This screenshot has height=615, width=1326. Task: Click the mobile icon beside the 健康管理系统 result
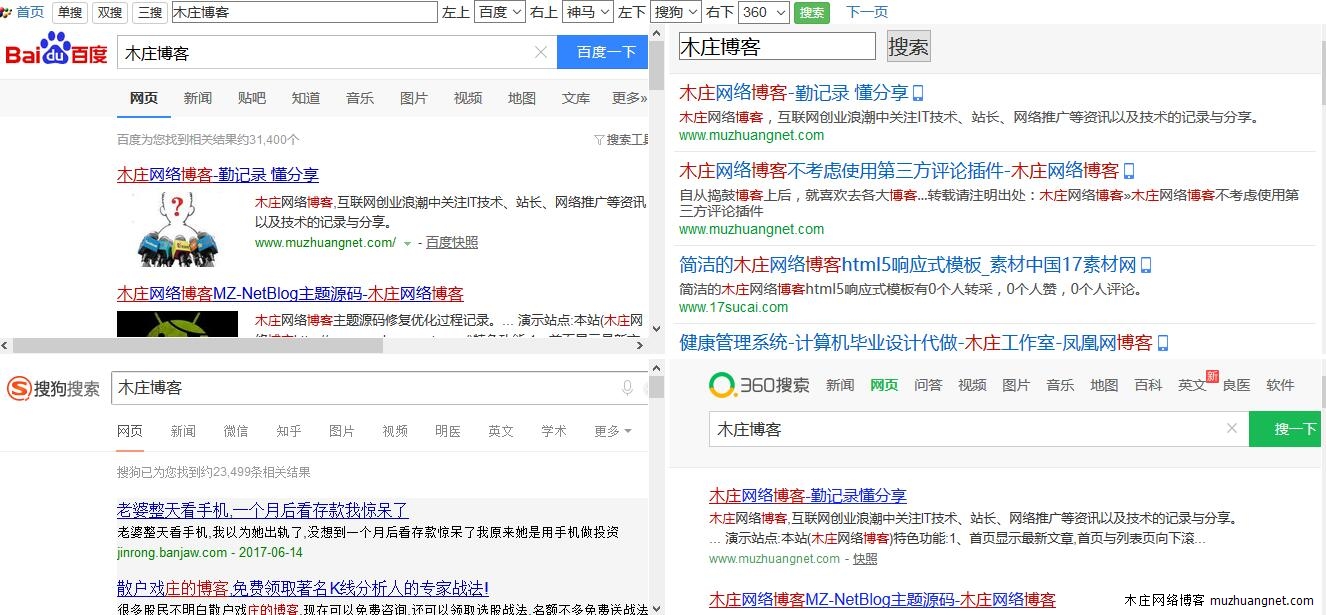[x=1163, y=343]
